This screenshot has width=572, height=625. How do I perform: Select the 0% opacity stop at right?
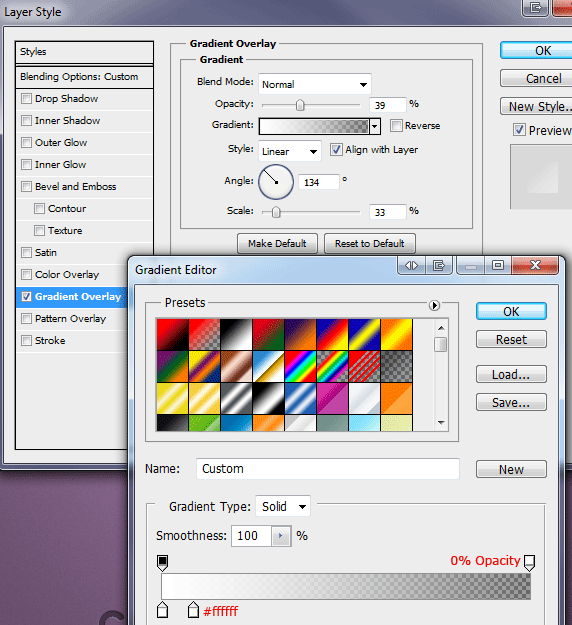[x=529, y=563]
